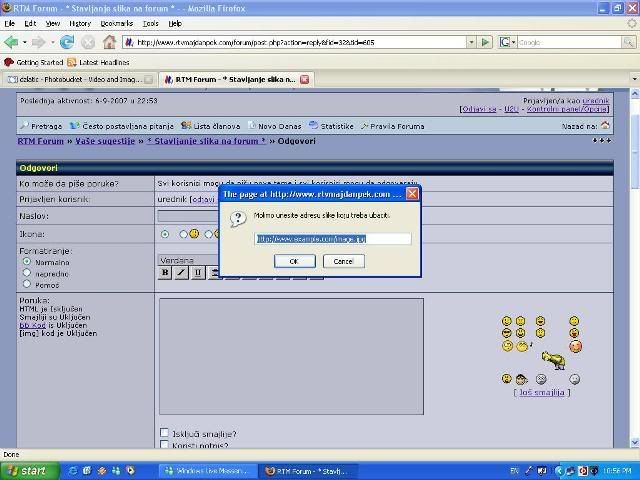Open the Help menu
This screenshot has height=480, width=640.
click(x=175, y=24)
